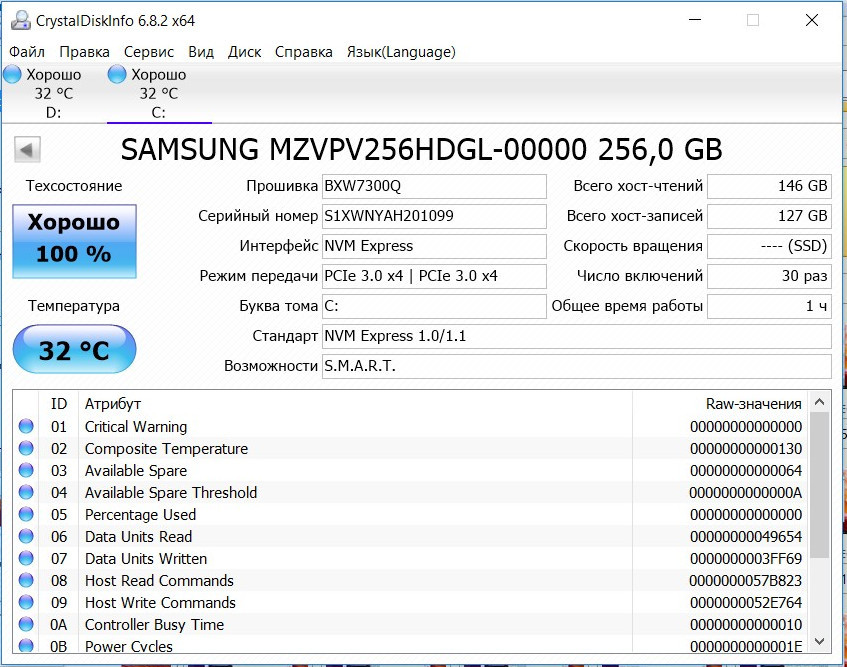Click the ID column header
The image size is (847, 667).
58,404
